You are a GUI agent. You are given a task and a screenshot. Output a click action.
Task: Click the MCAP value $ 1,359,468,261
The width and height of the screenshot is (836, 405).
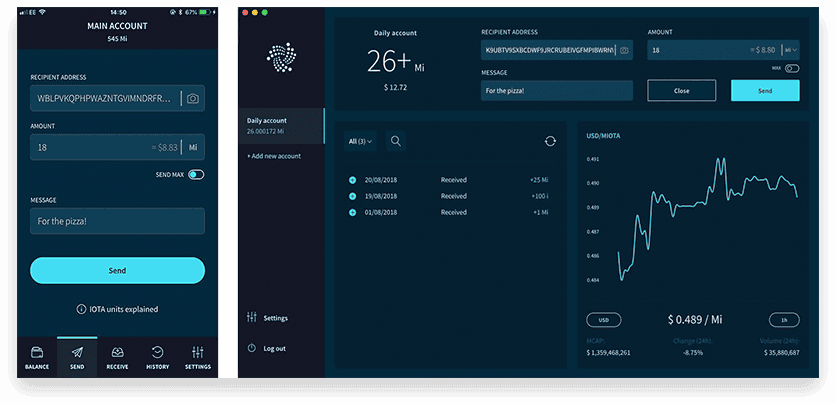point(608,353)
